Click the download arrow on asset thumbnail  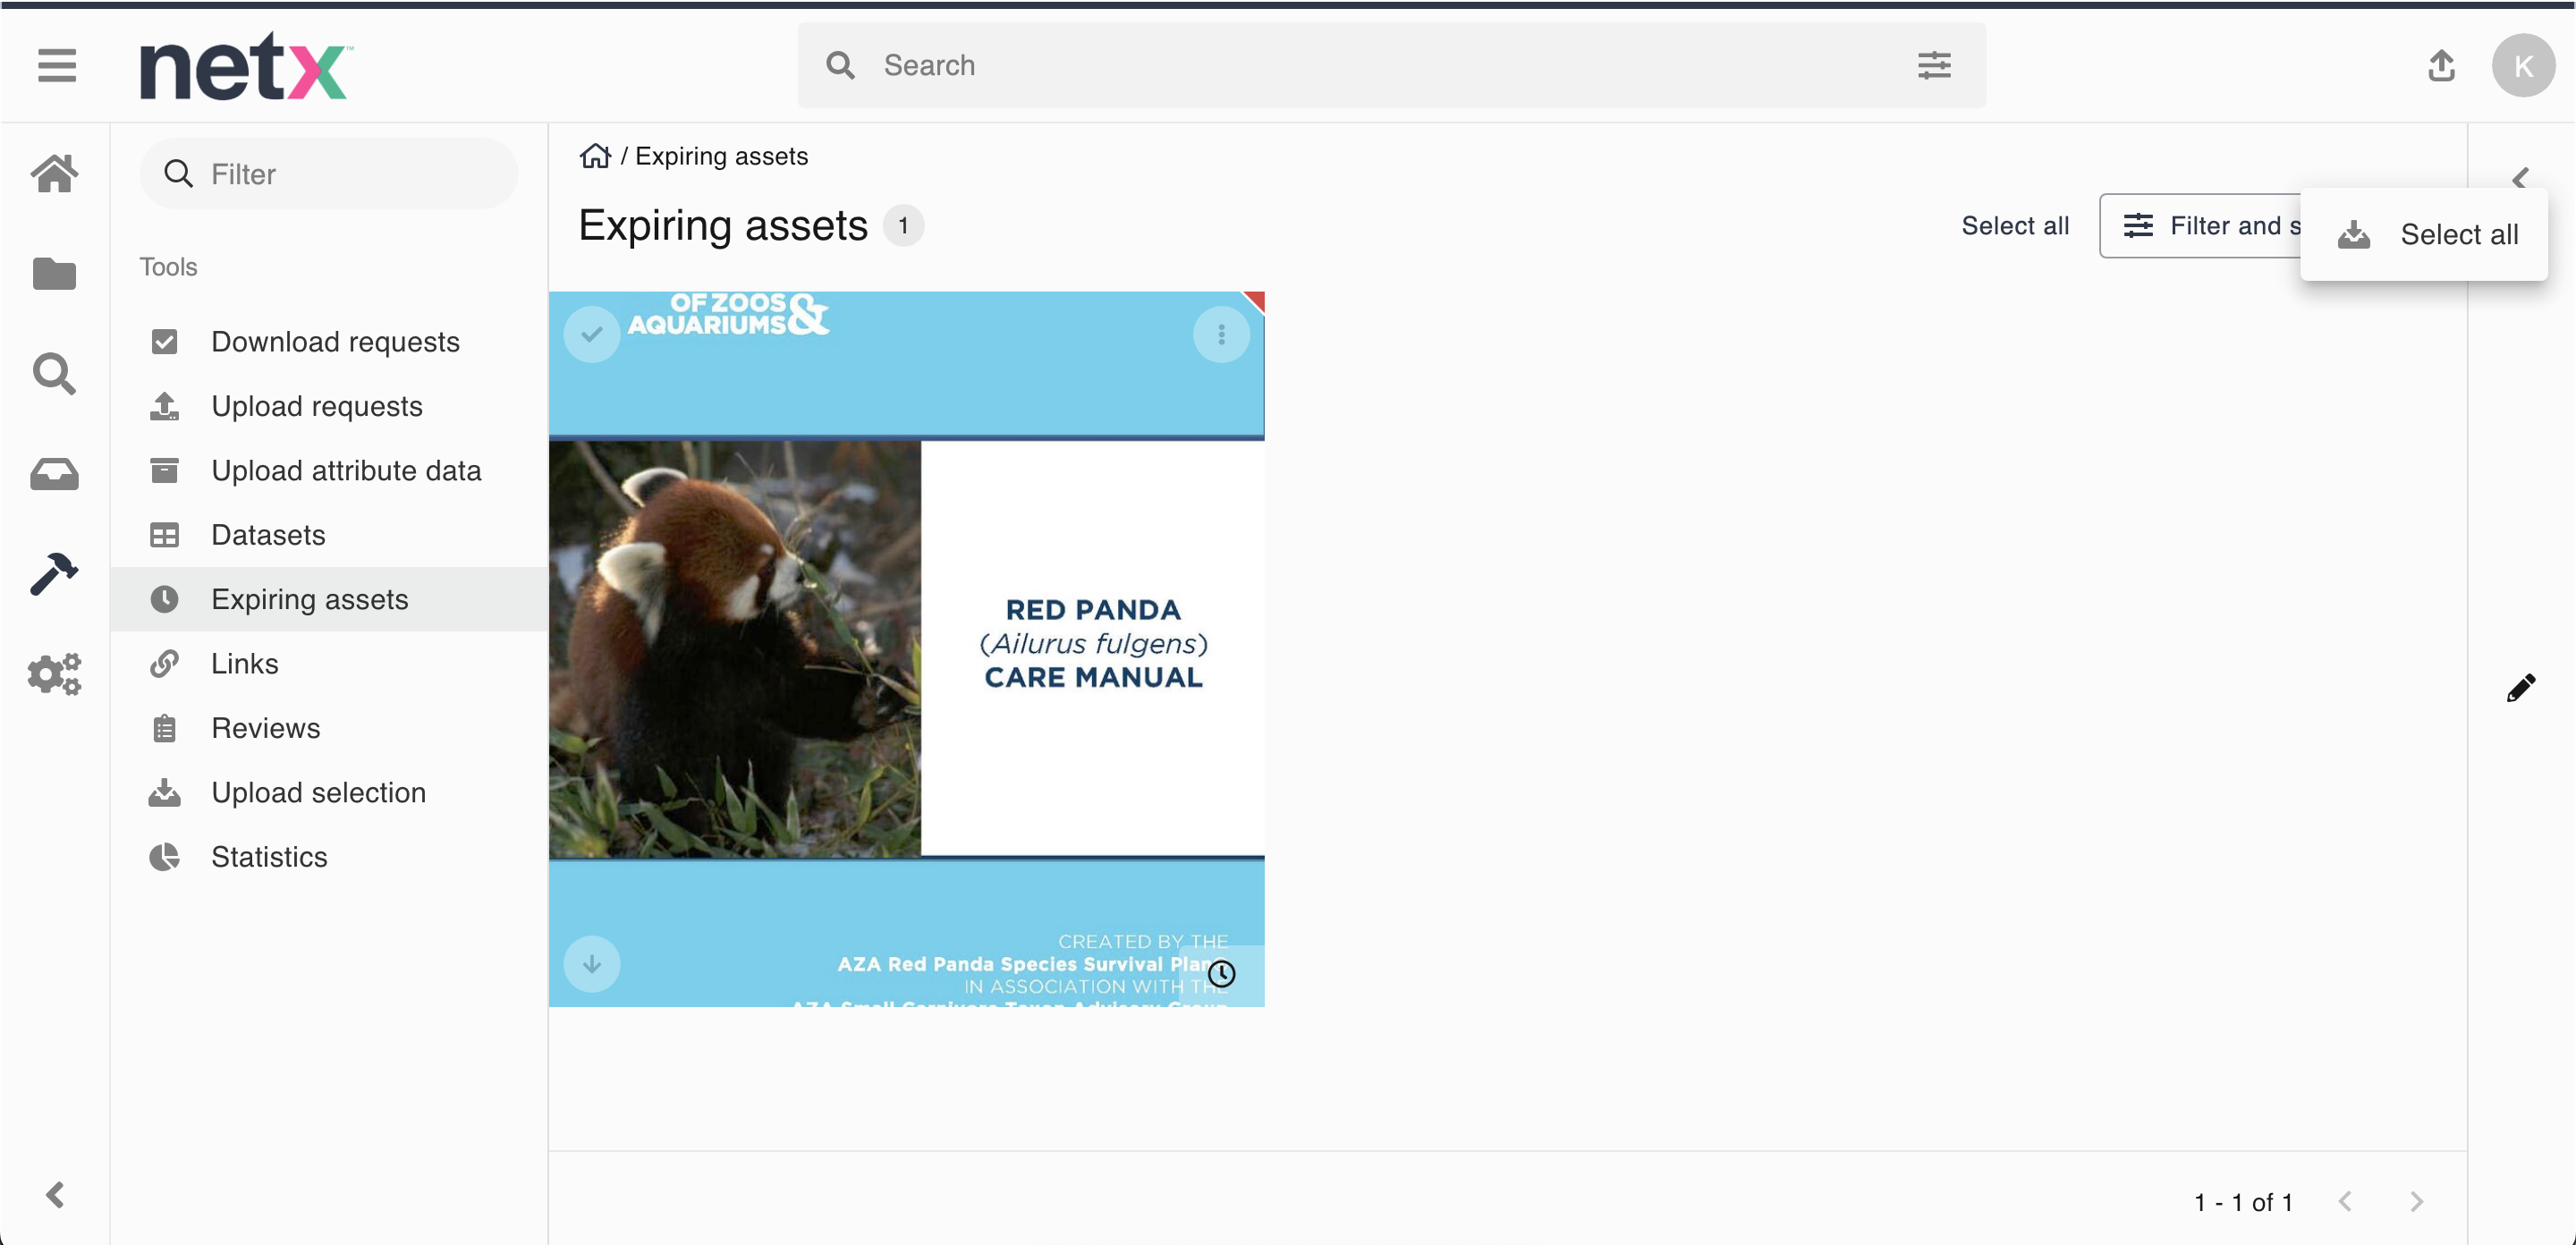click(x=592, y=964)
